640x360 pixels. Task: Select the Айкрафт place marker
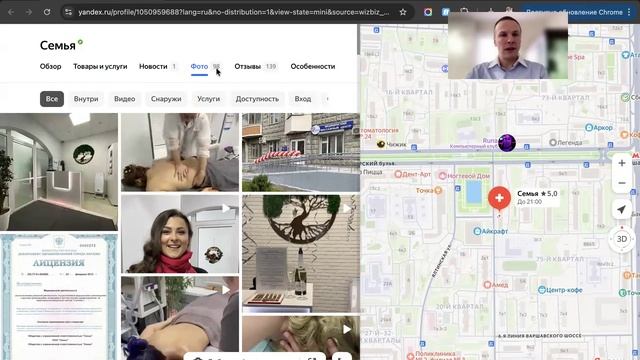(x=491, y=231)
